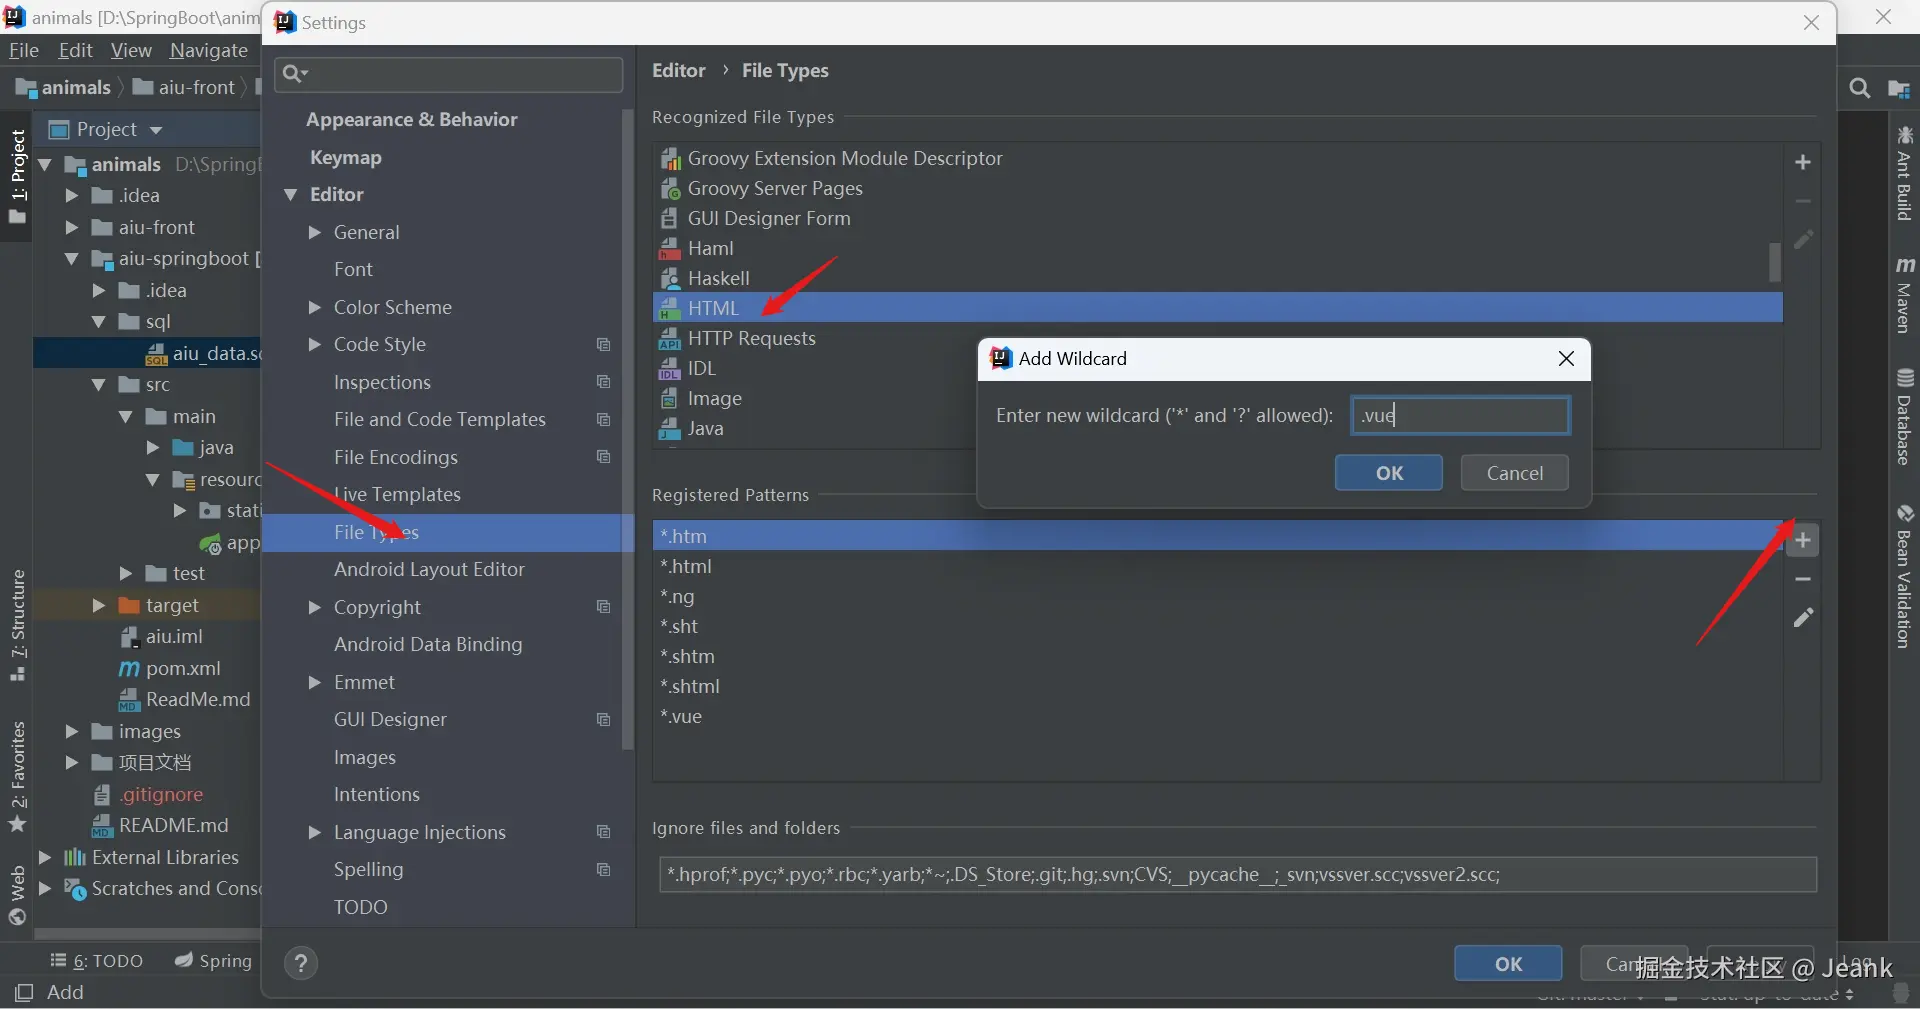This screenshot has width=1920, height=1009.
Task: Expand the Color Scheme settings node
Action: tap(314, 307)
